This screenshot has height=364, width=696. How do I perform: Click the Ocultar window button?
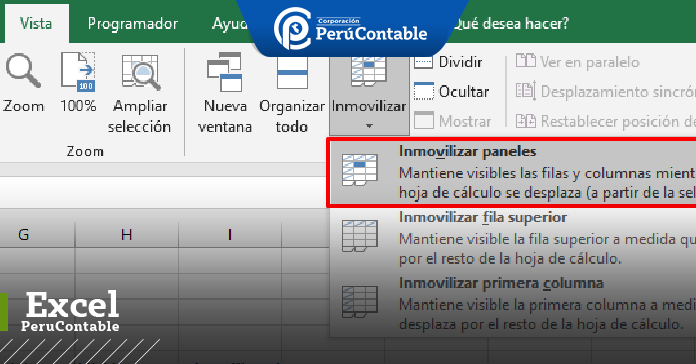point(451,91)
